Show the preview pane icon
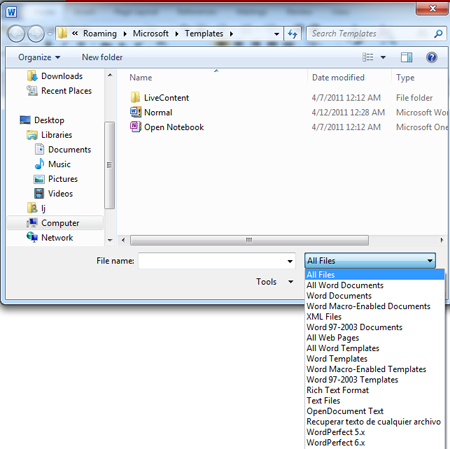This screenshot has height=449, width=450. 406,57
